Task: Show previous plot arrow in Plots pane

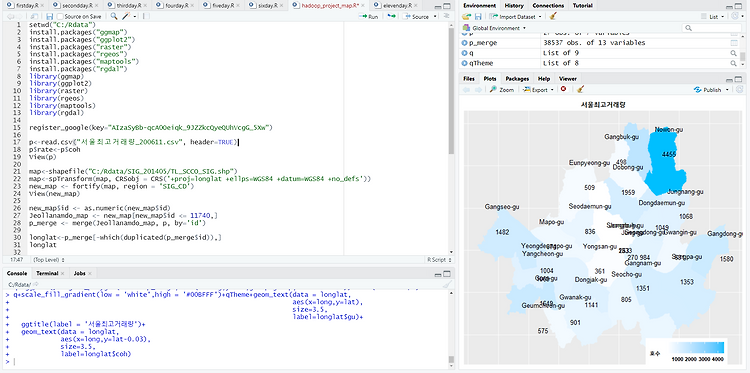Action: tap(466, 89)
